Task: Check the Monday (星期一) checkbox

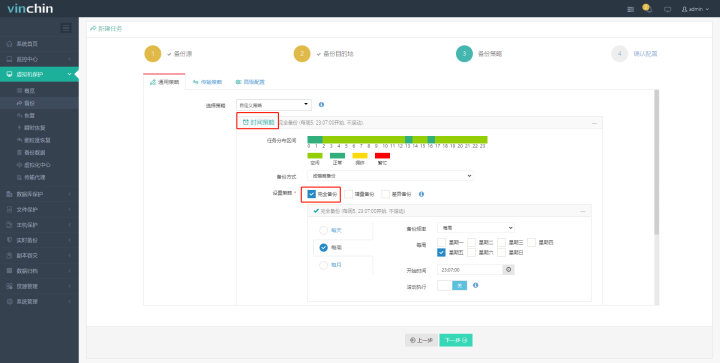Action: pos(441,242)
